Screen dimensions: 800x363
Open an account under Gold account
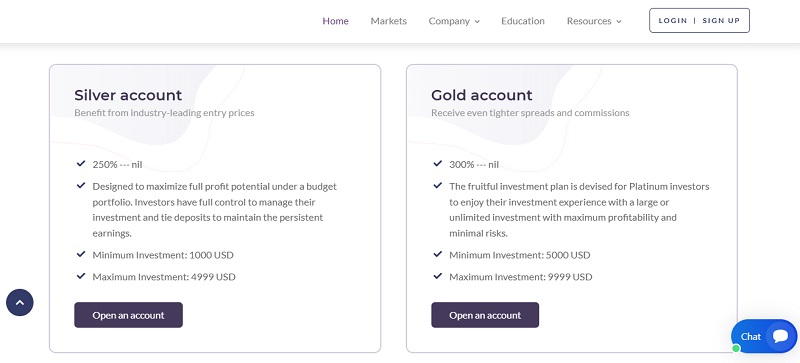point(485,315)
